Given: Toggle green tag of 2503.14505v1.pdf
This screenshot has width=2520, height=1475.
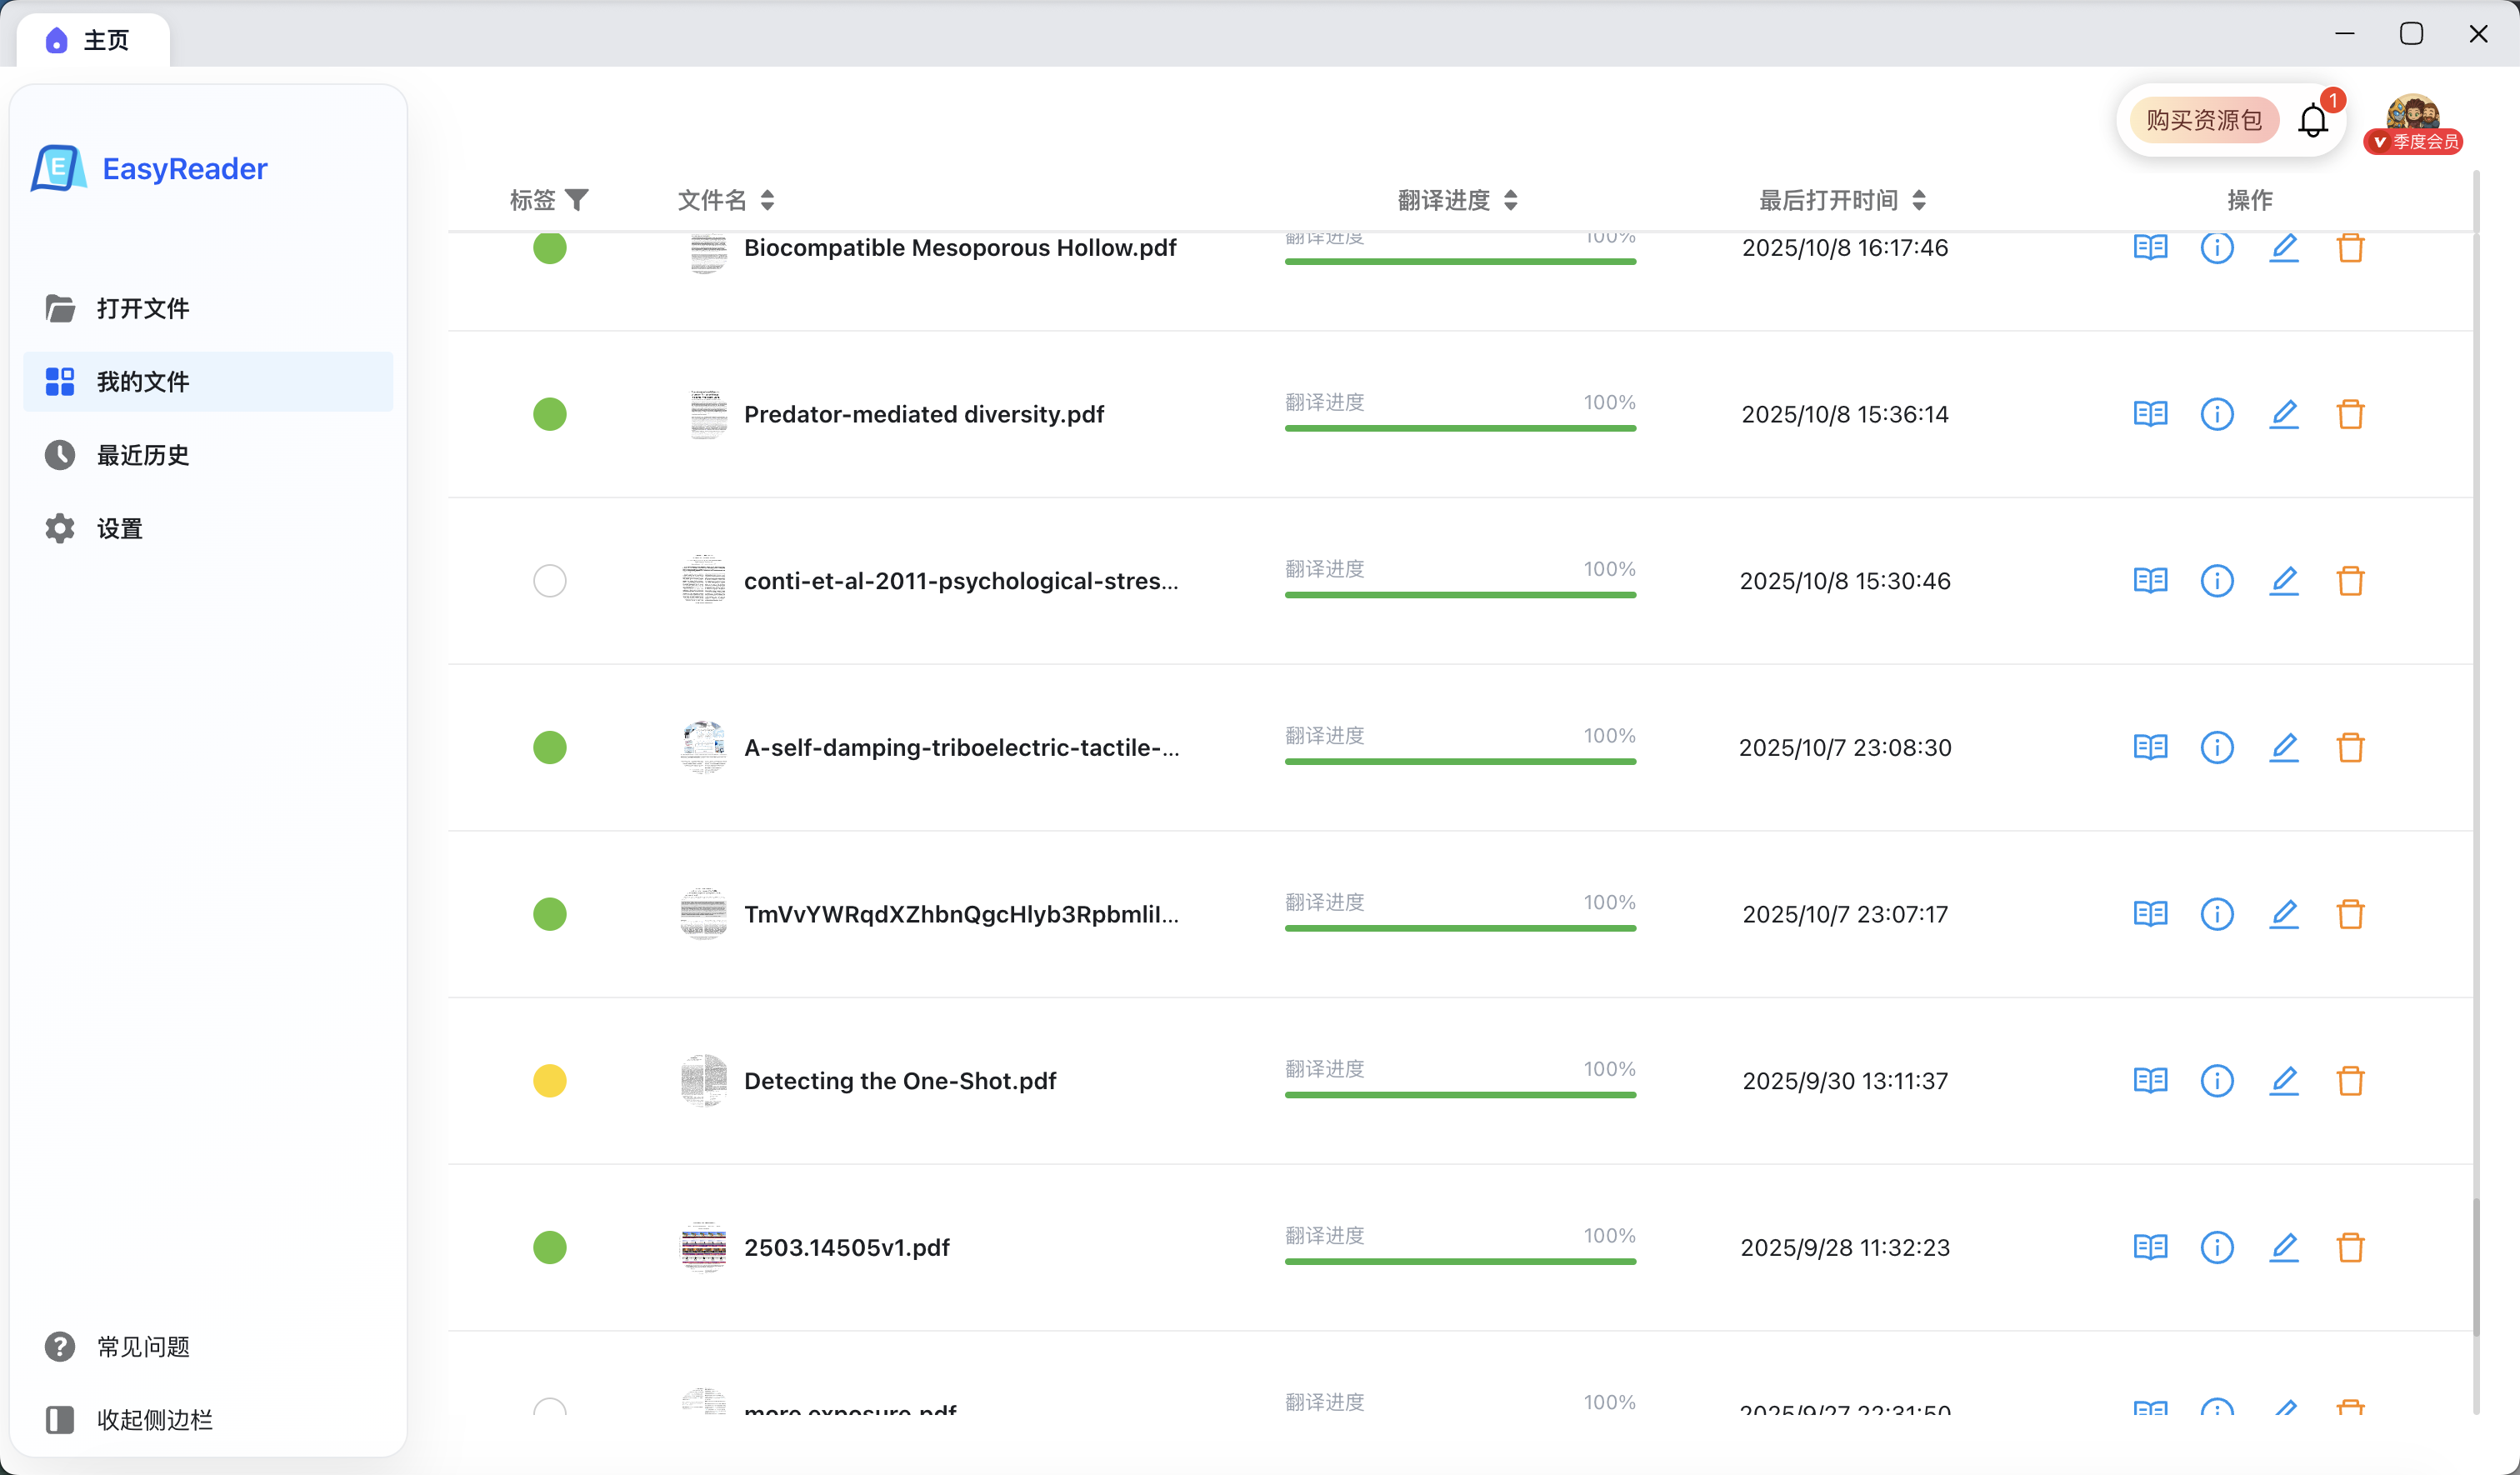Looking at the screenshot, I should (x=550, y=1247).
